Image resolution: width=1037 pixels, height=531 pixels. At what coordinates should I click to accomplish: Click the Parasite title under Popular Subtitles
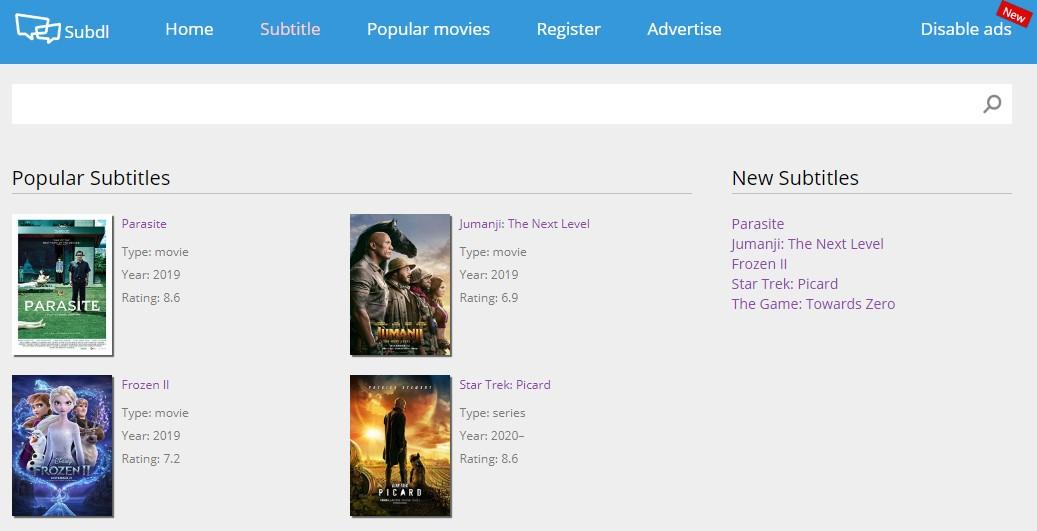(x=144, y=224)
